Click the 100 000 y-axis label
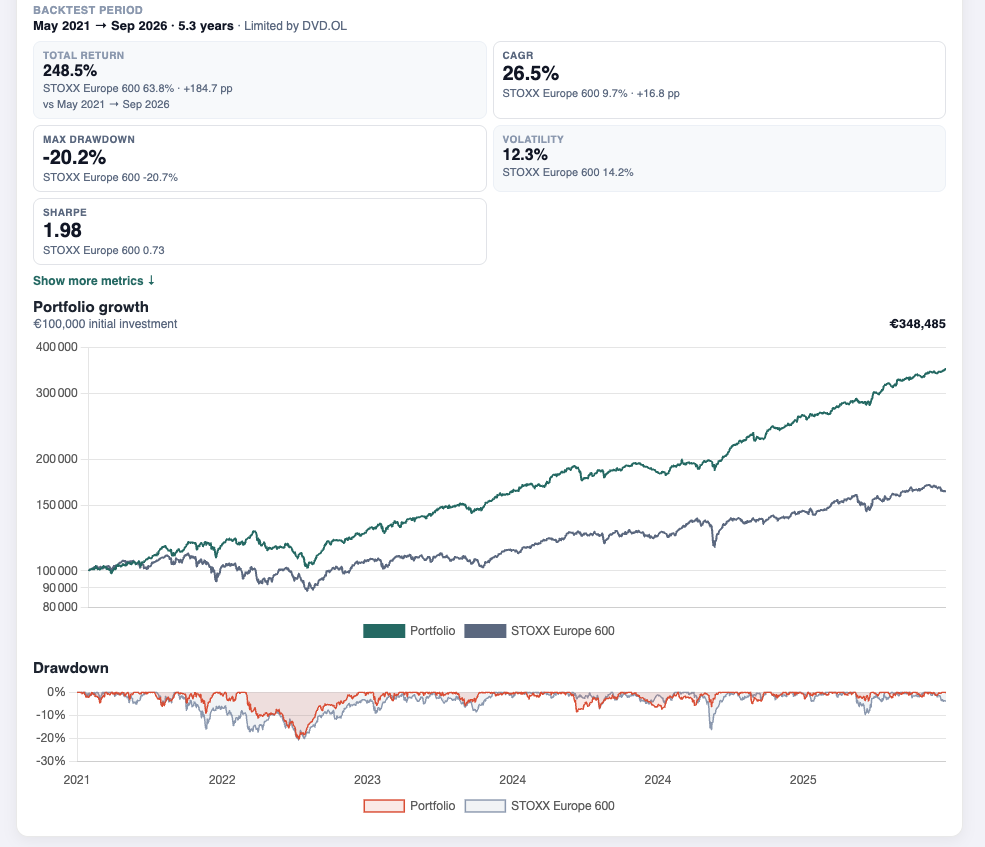This screenshot has width=985, height=847. tap(57, 571)
